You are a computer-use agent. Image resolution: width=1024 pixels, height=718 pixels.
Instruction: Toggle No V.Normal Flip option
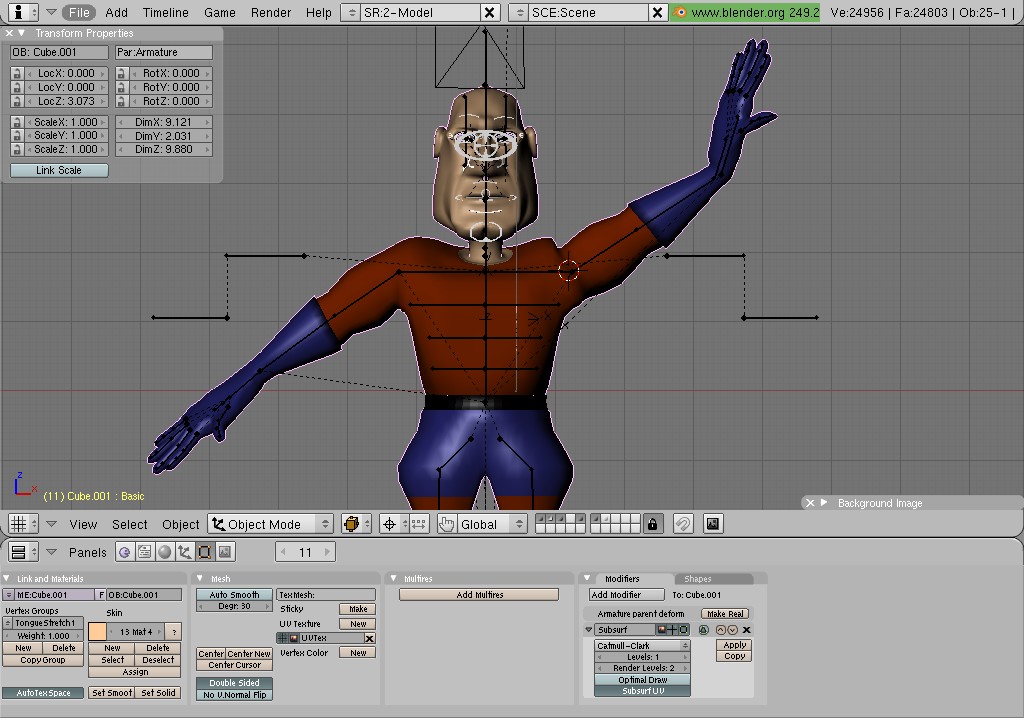pyautogui.click(x=234, y=694)
